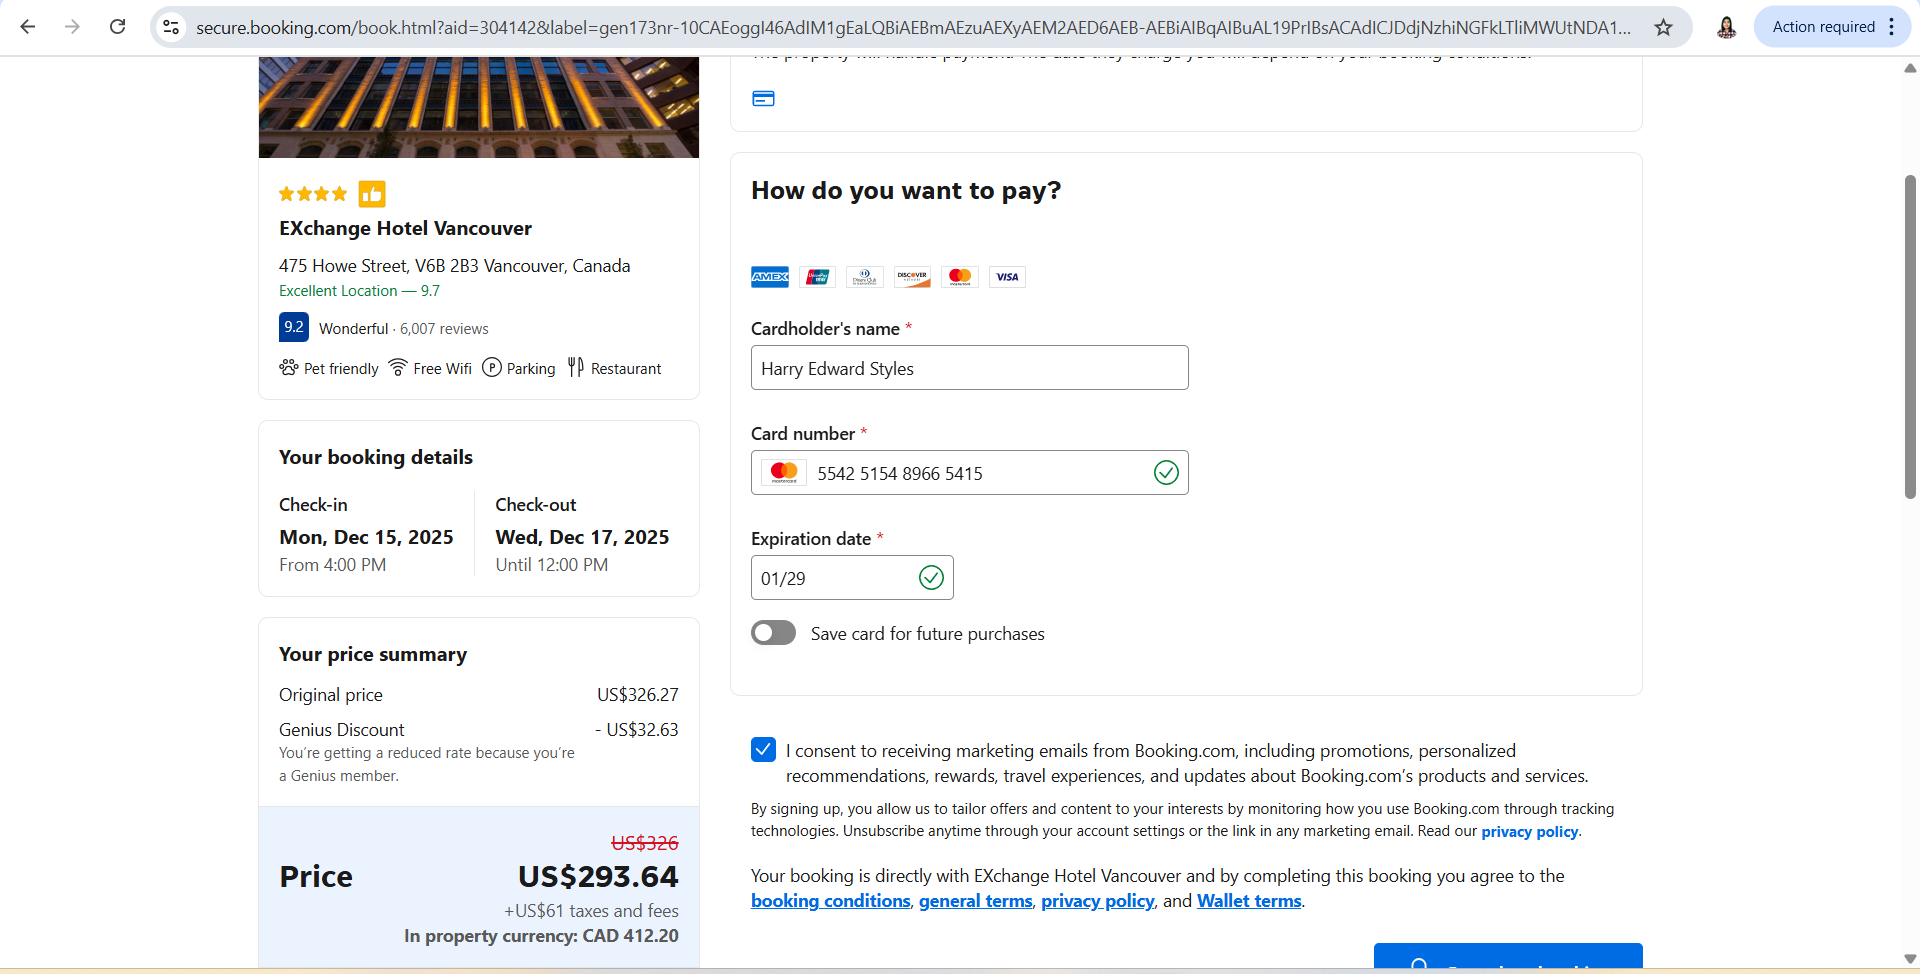
Task: Click the scrollbar down arrow
Action: (x=1910, y=959)
